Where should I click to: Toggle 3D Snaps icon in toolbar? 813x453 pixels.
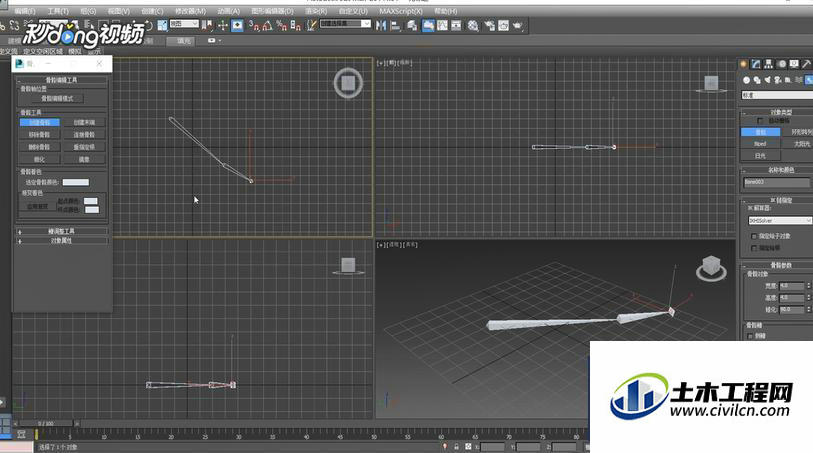point(254,25)
